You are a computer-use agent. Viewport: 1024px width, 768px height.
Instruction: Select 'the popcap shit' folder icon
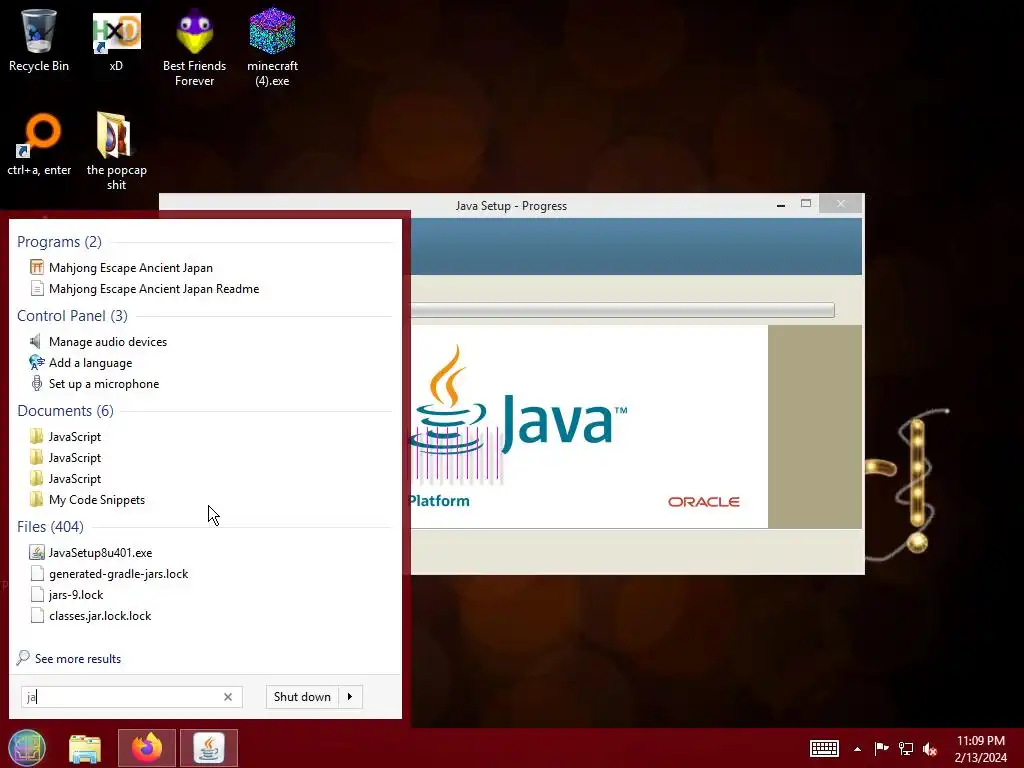click(x=116, y=152)
